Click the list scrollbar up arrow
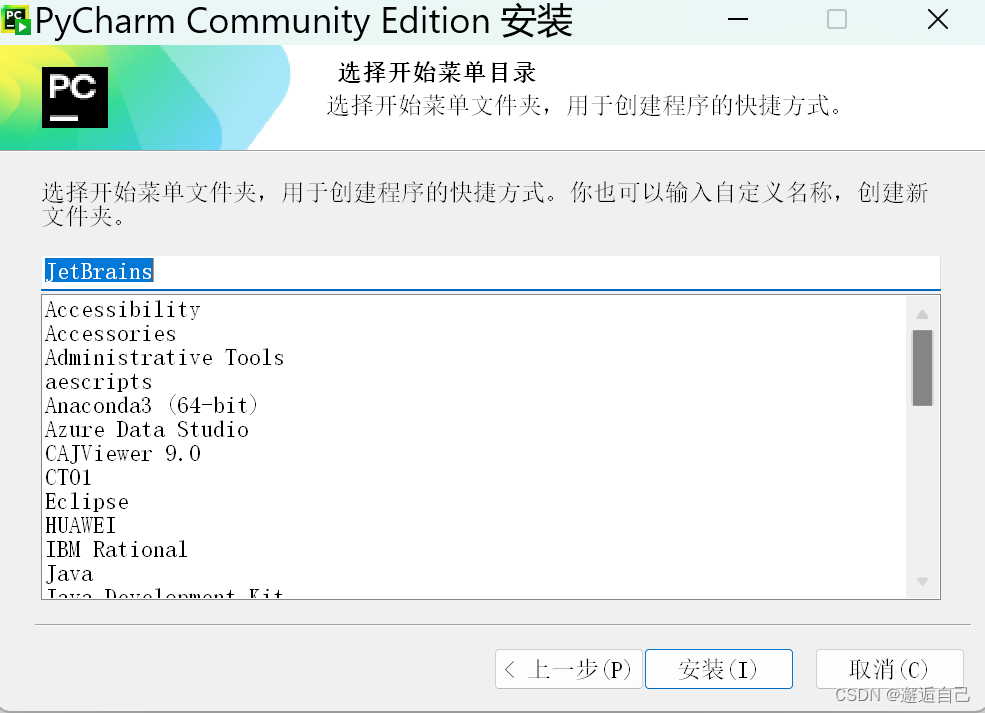 click(922, 314)
